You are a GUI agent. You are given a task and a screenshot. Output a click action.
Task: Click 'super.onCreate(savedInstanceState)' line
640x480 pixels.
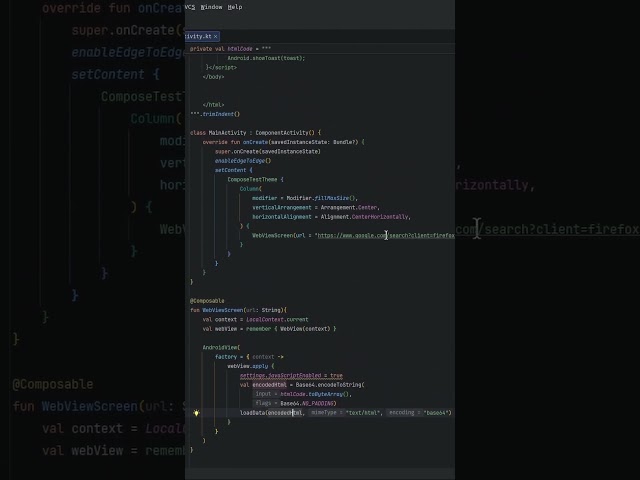pyautogui.click(x=268, y=151)
